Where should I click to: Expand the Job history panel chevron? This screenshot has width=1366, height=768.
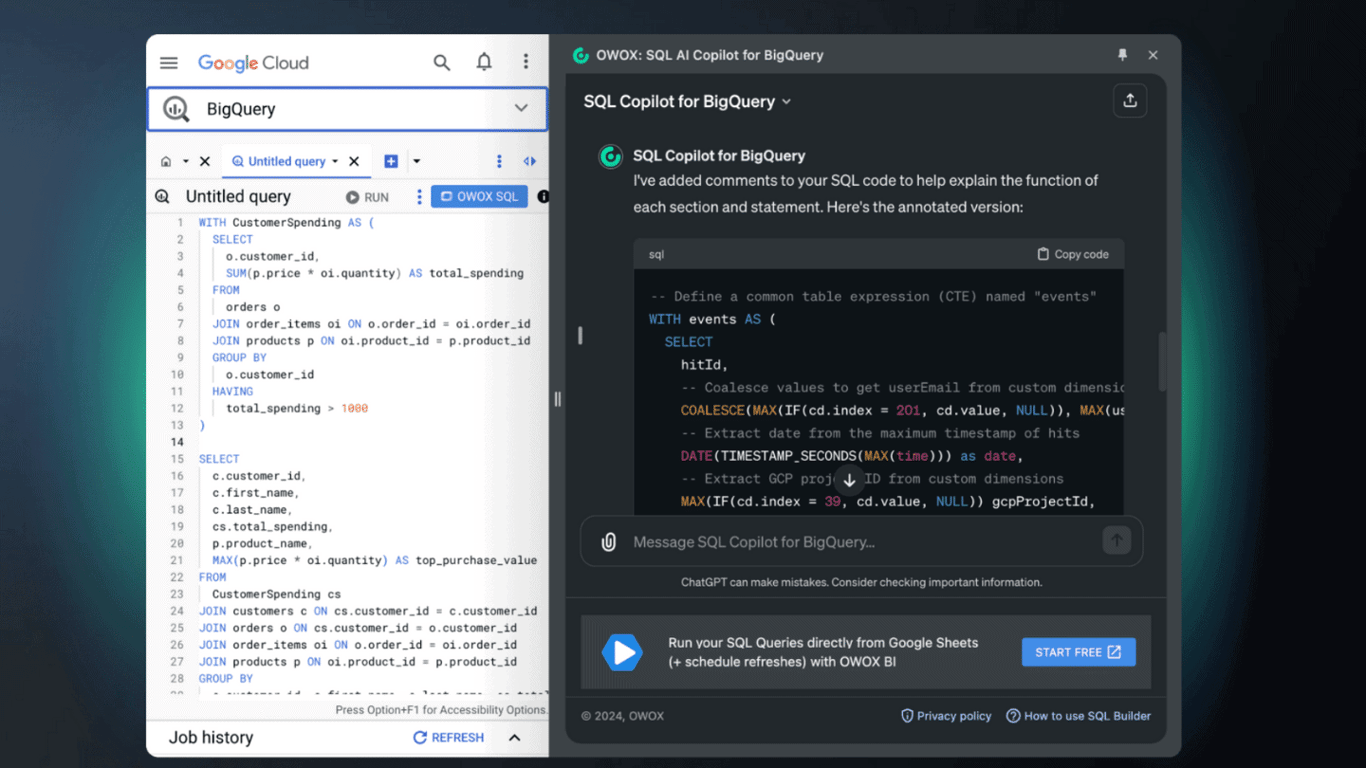(514, 737)
